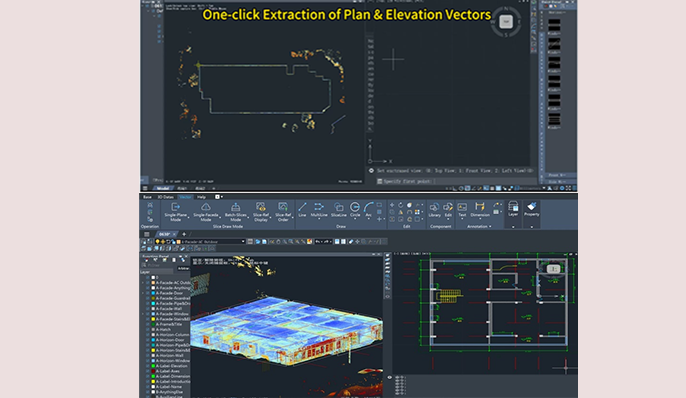The image size is (686, 398).
Task: Click the tab list menu icon
Action: tap(147, 234)
